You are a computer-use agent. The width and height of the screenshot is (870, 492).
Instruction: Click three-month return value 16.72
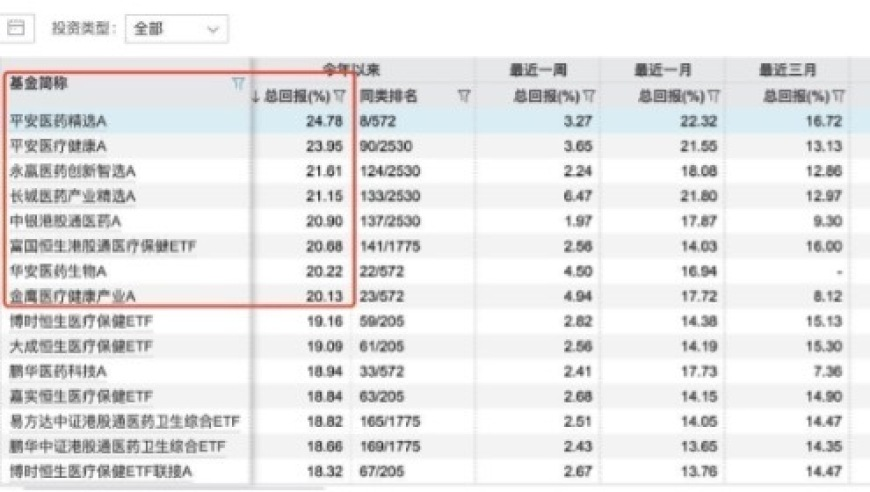coord(824,121)
